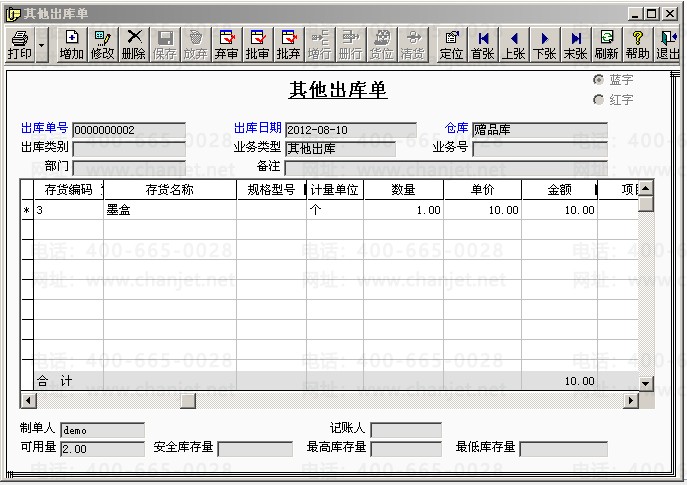This screenshot has width=687, height=485.
Task: Click the 出库类别 input field
Action: point(129,149)
